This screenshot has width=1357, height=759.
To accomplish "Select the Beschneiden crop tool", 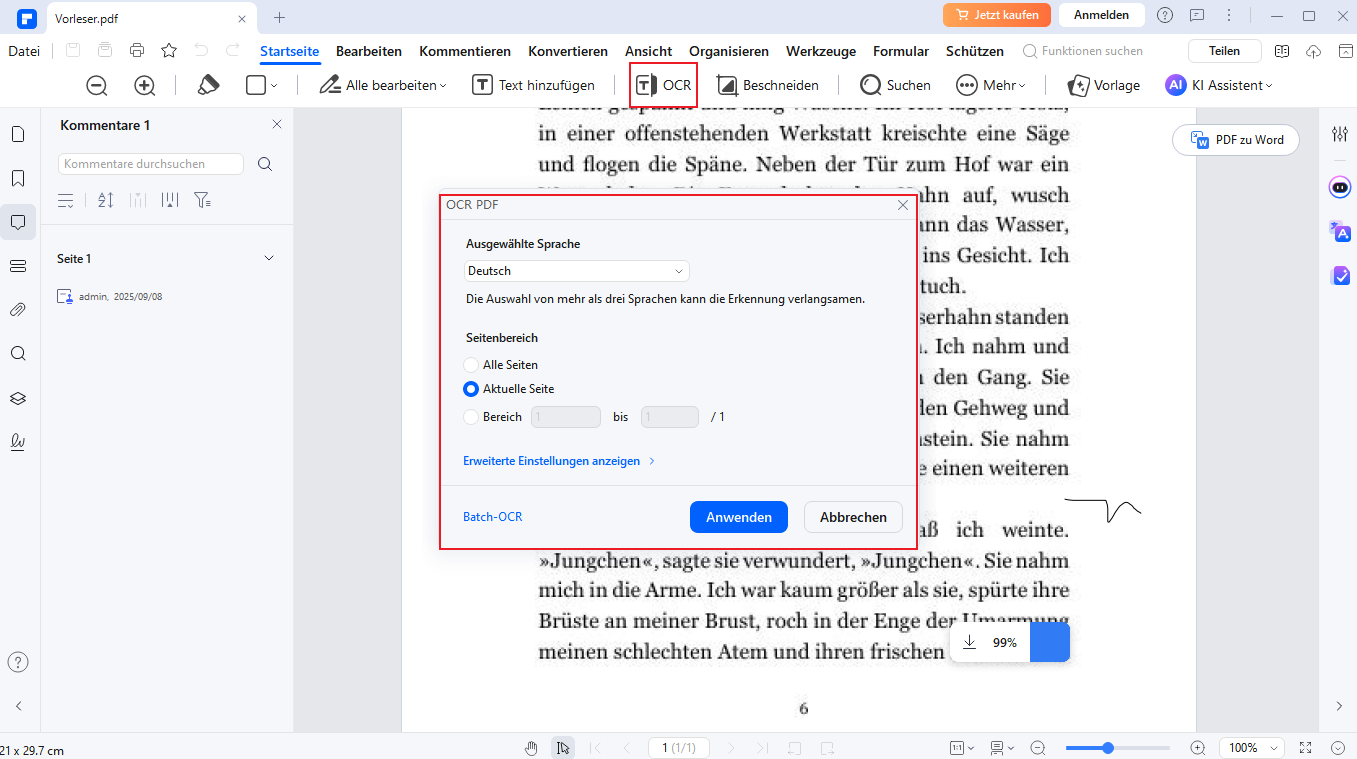I will click(x=767, y=85).
